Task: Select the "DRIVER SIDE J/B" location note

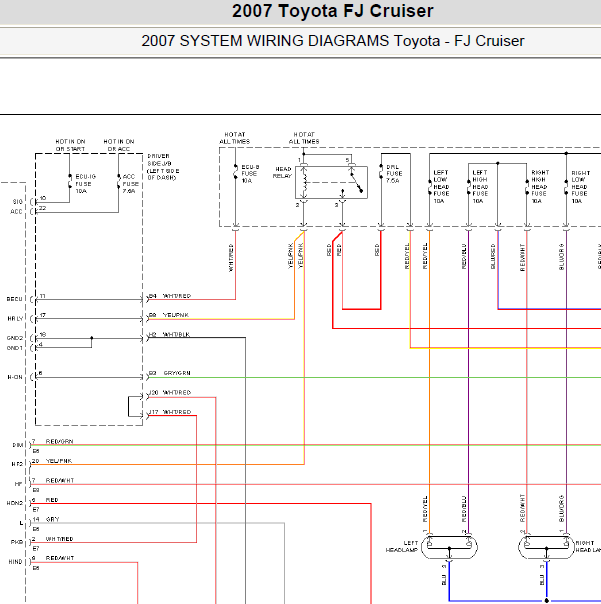Action: coord(163,167)
